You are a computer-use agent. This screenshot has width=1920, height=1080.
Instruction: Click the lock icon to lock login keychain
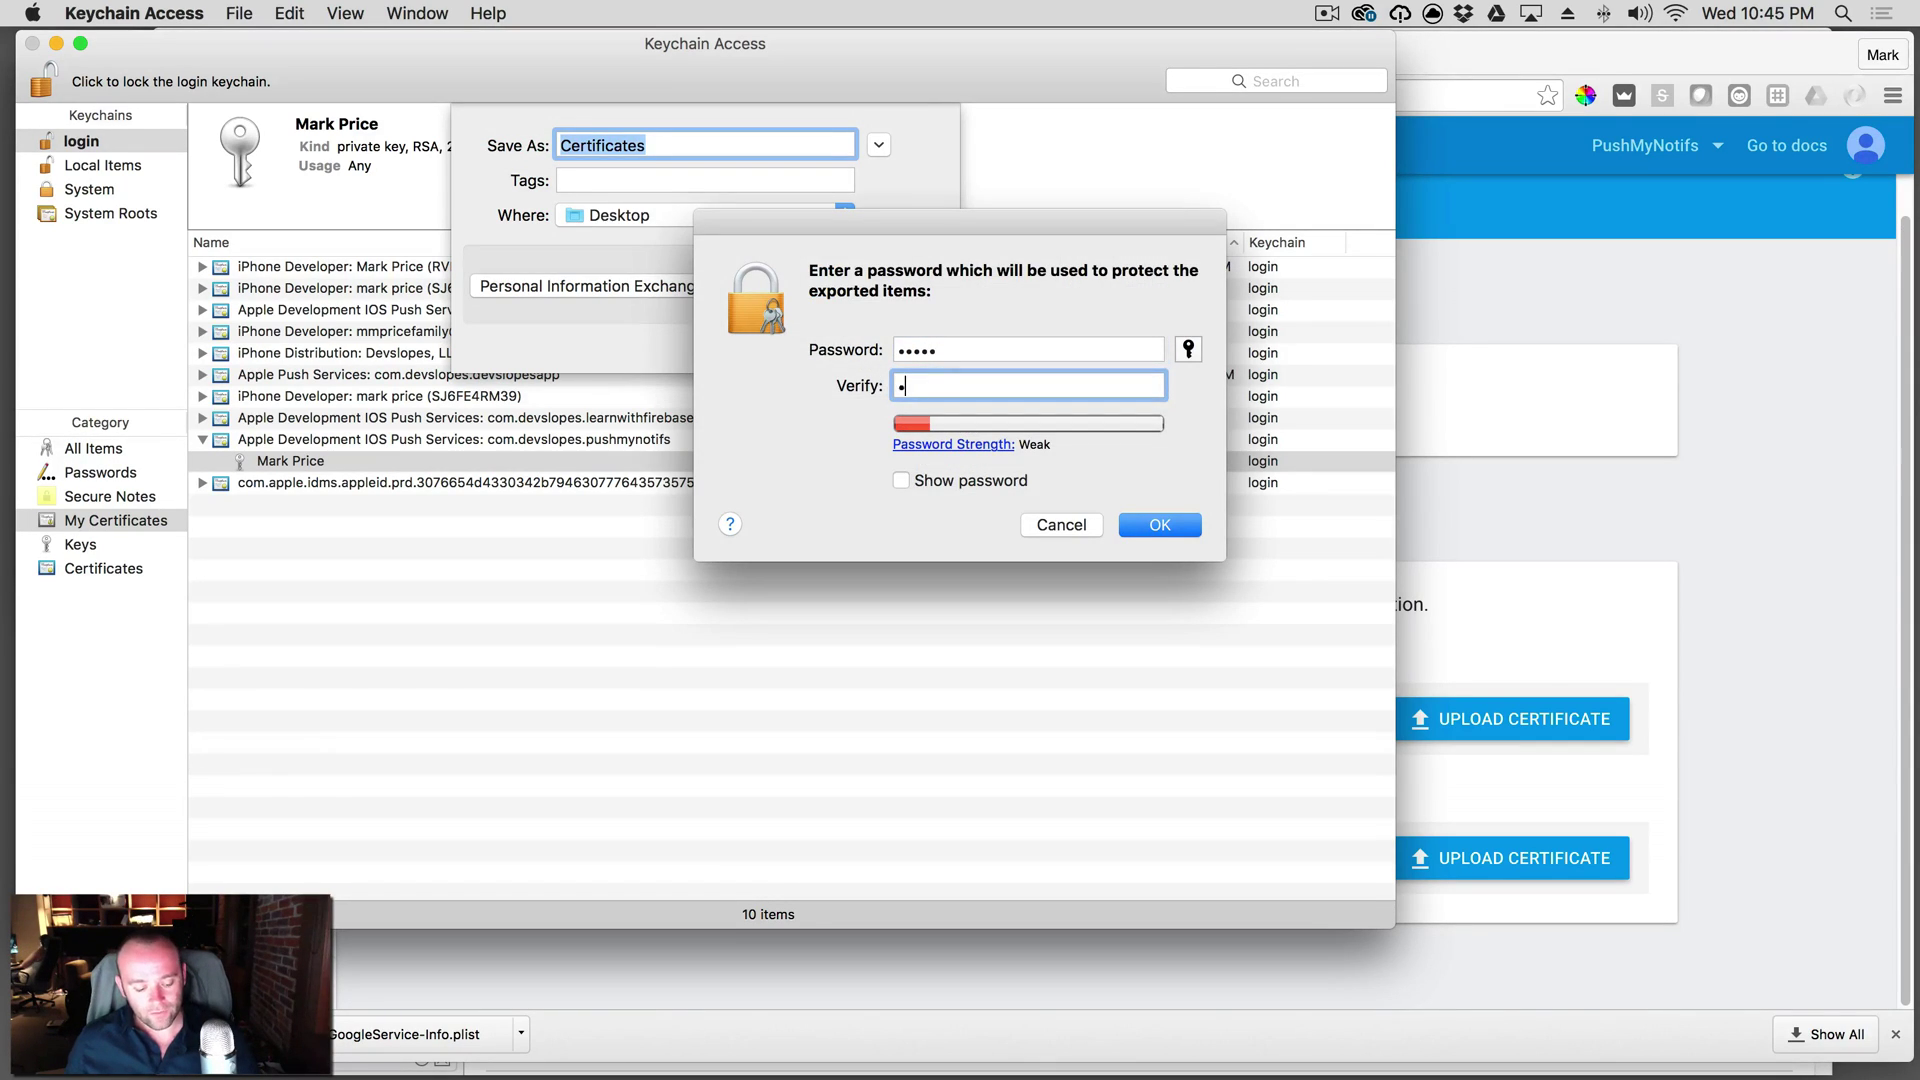tap(43, 80)
